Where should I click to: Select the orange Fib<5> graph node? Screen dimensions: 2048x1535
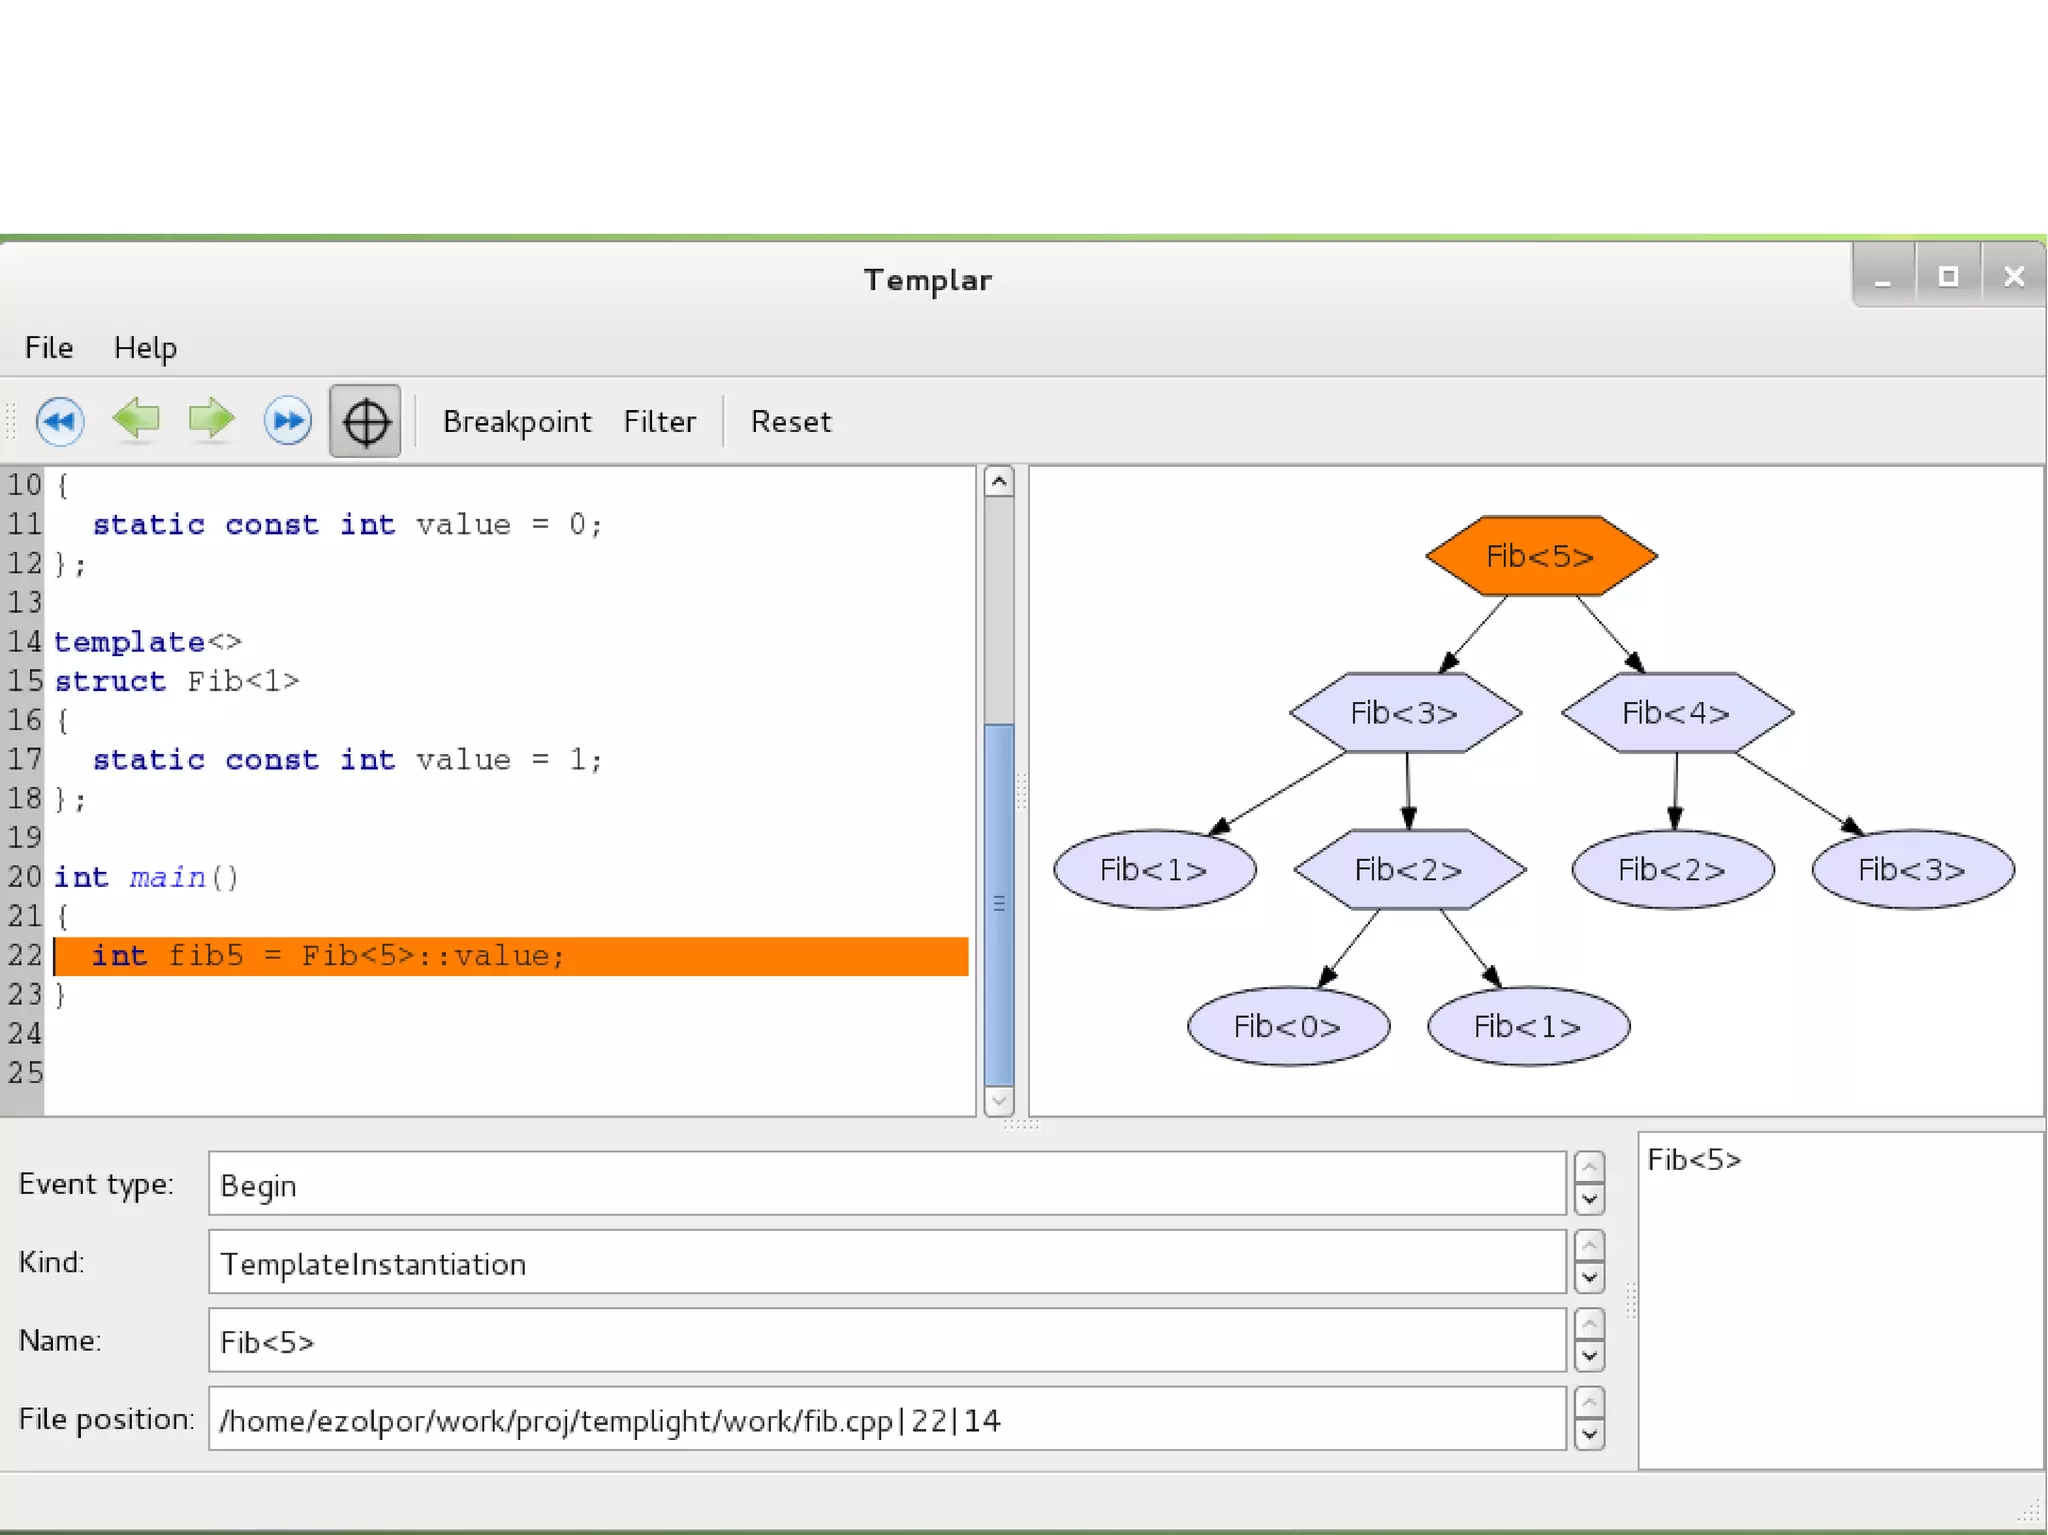point(1540,556)
